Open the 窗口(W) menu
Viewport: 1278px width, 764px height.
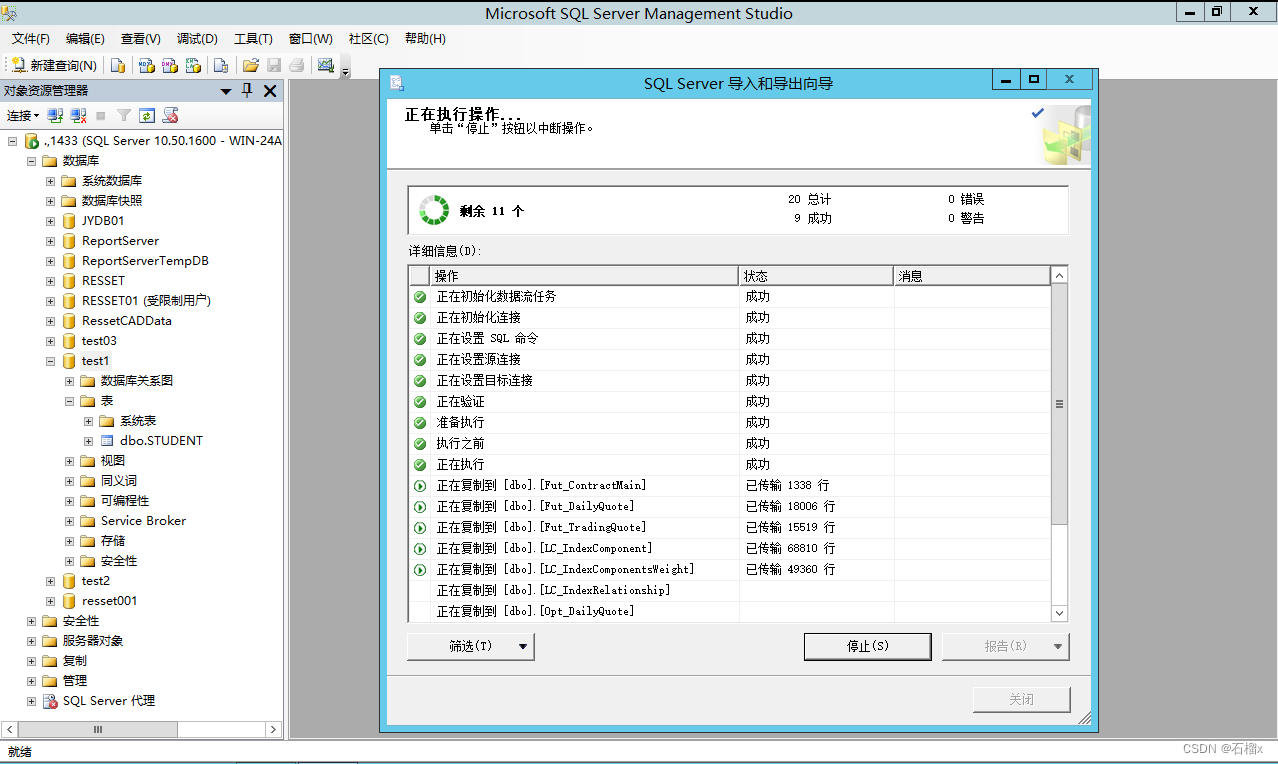click(310, 39)
